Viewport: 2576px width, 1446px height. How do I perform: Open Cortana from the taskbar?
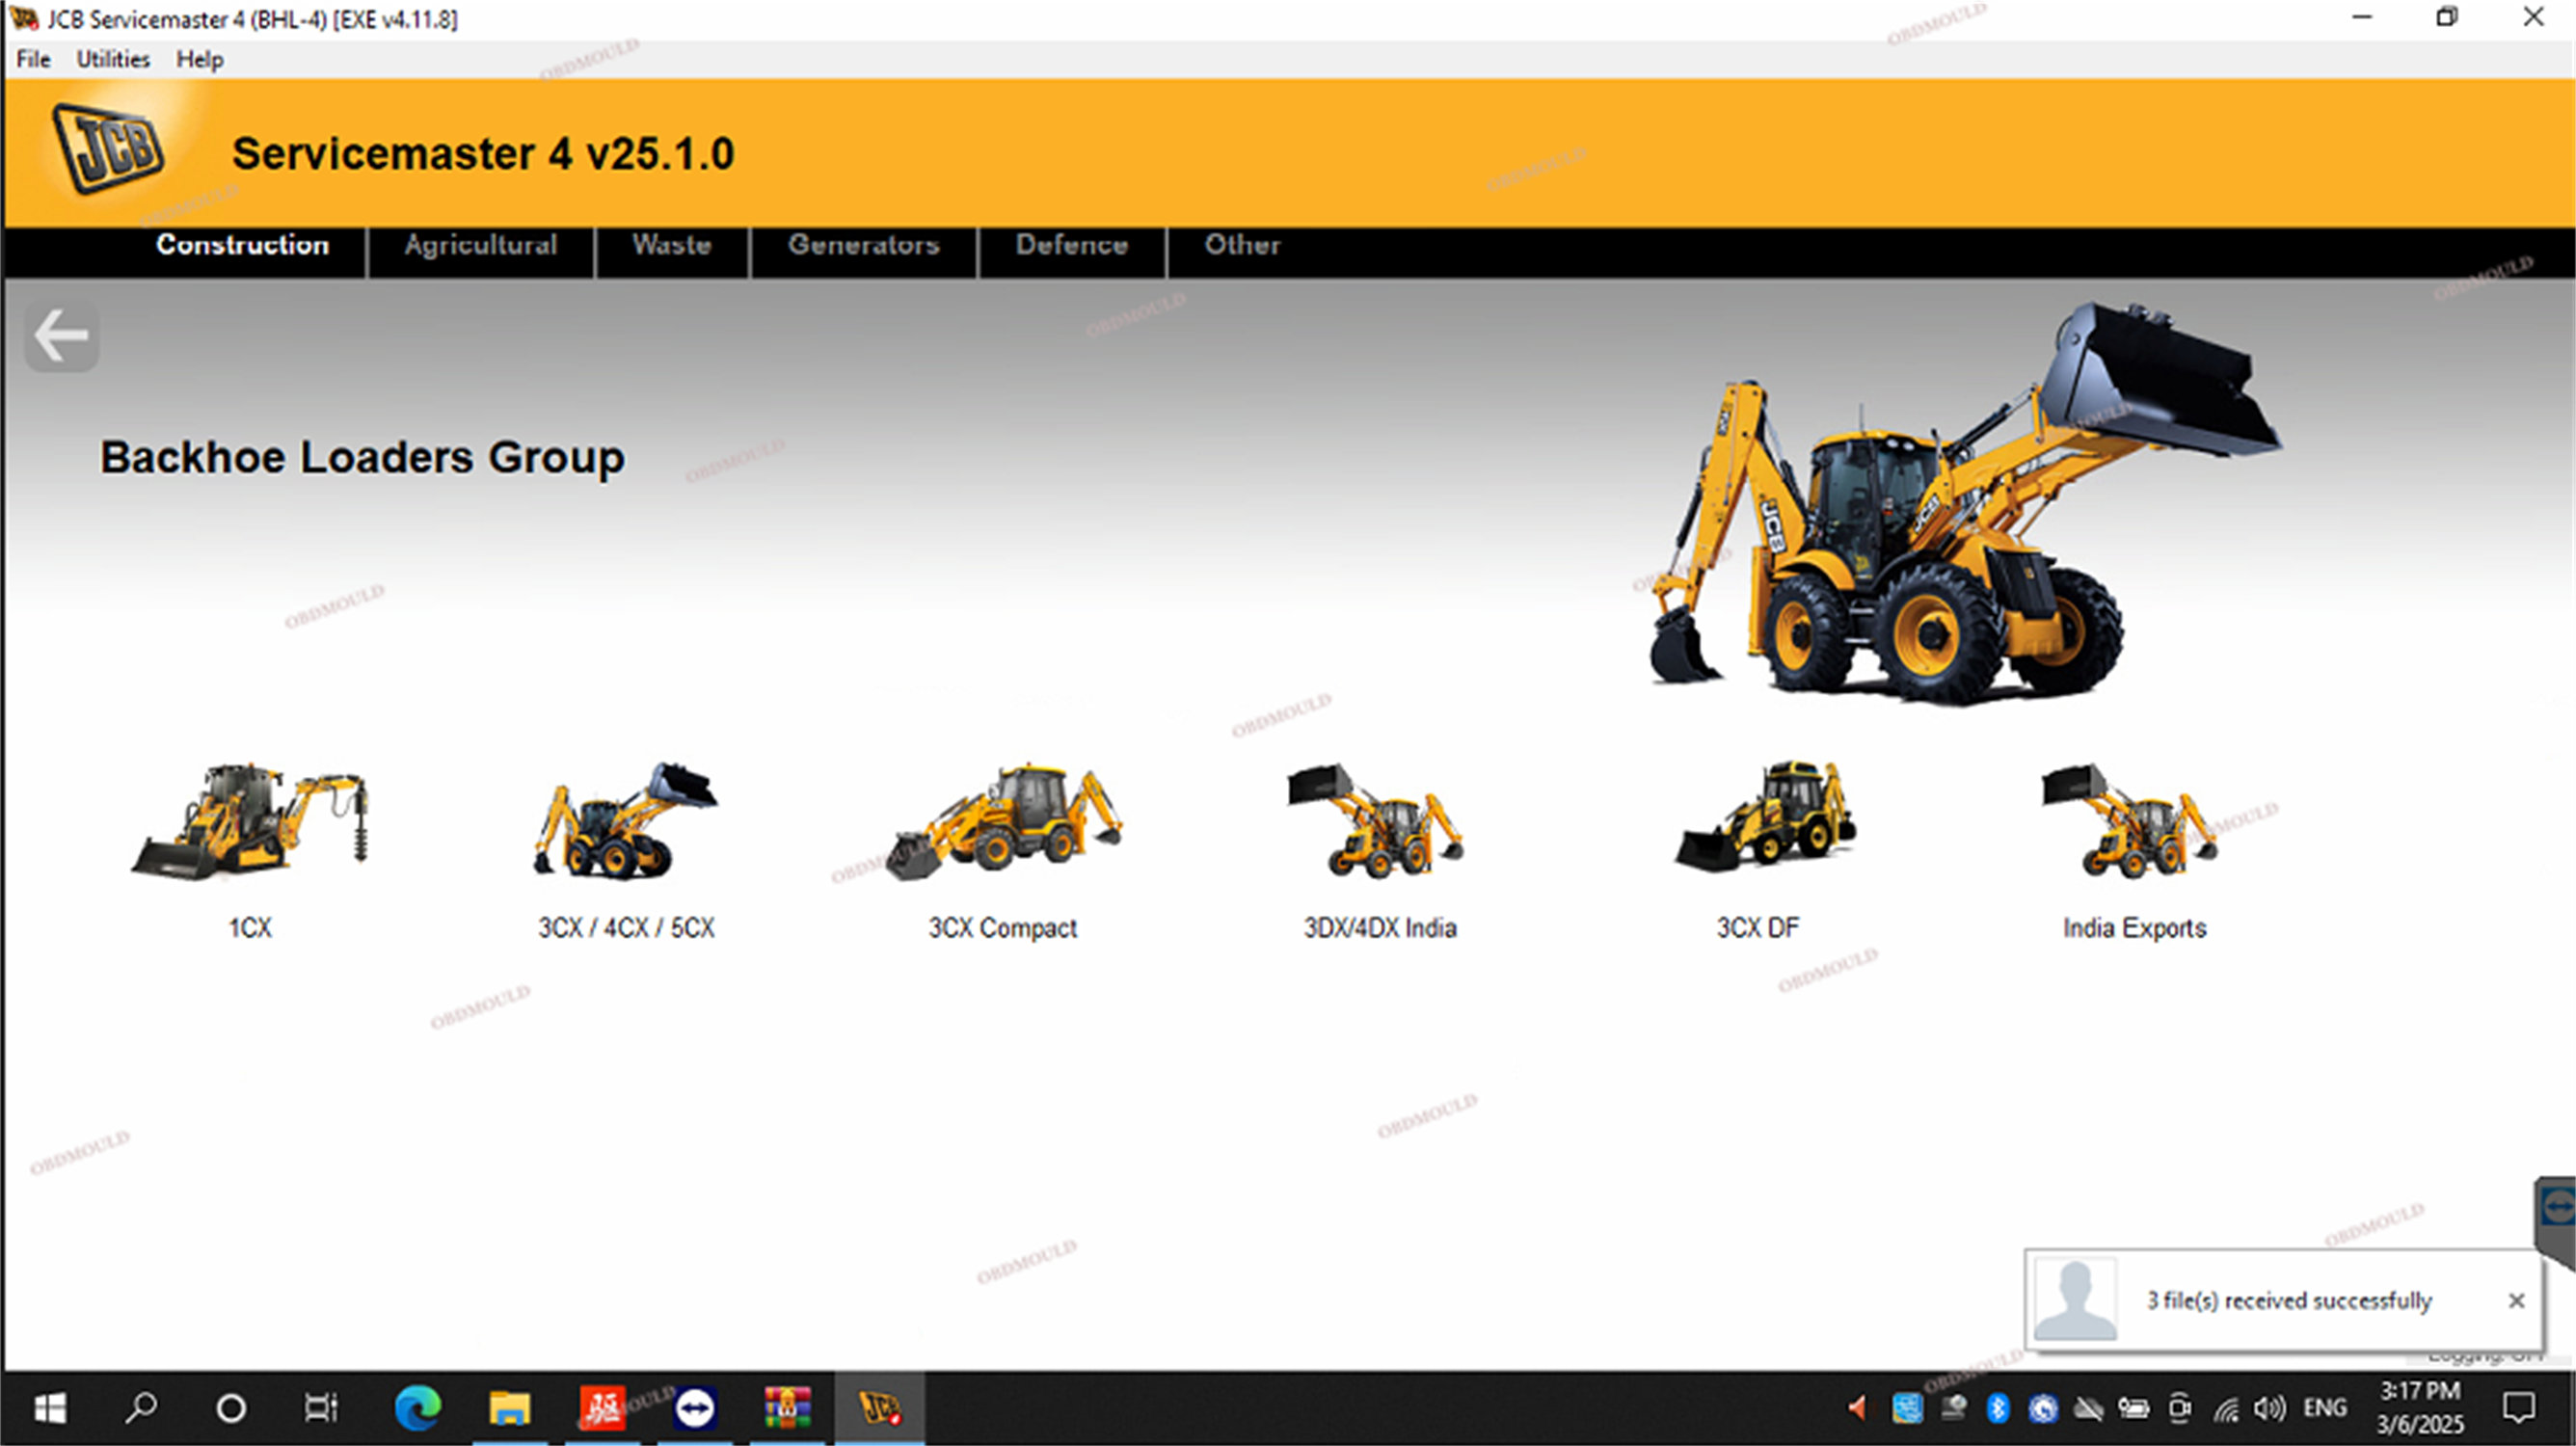coord(231,1408)
